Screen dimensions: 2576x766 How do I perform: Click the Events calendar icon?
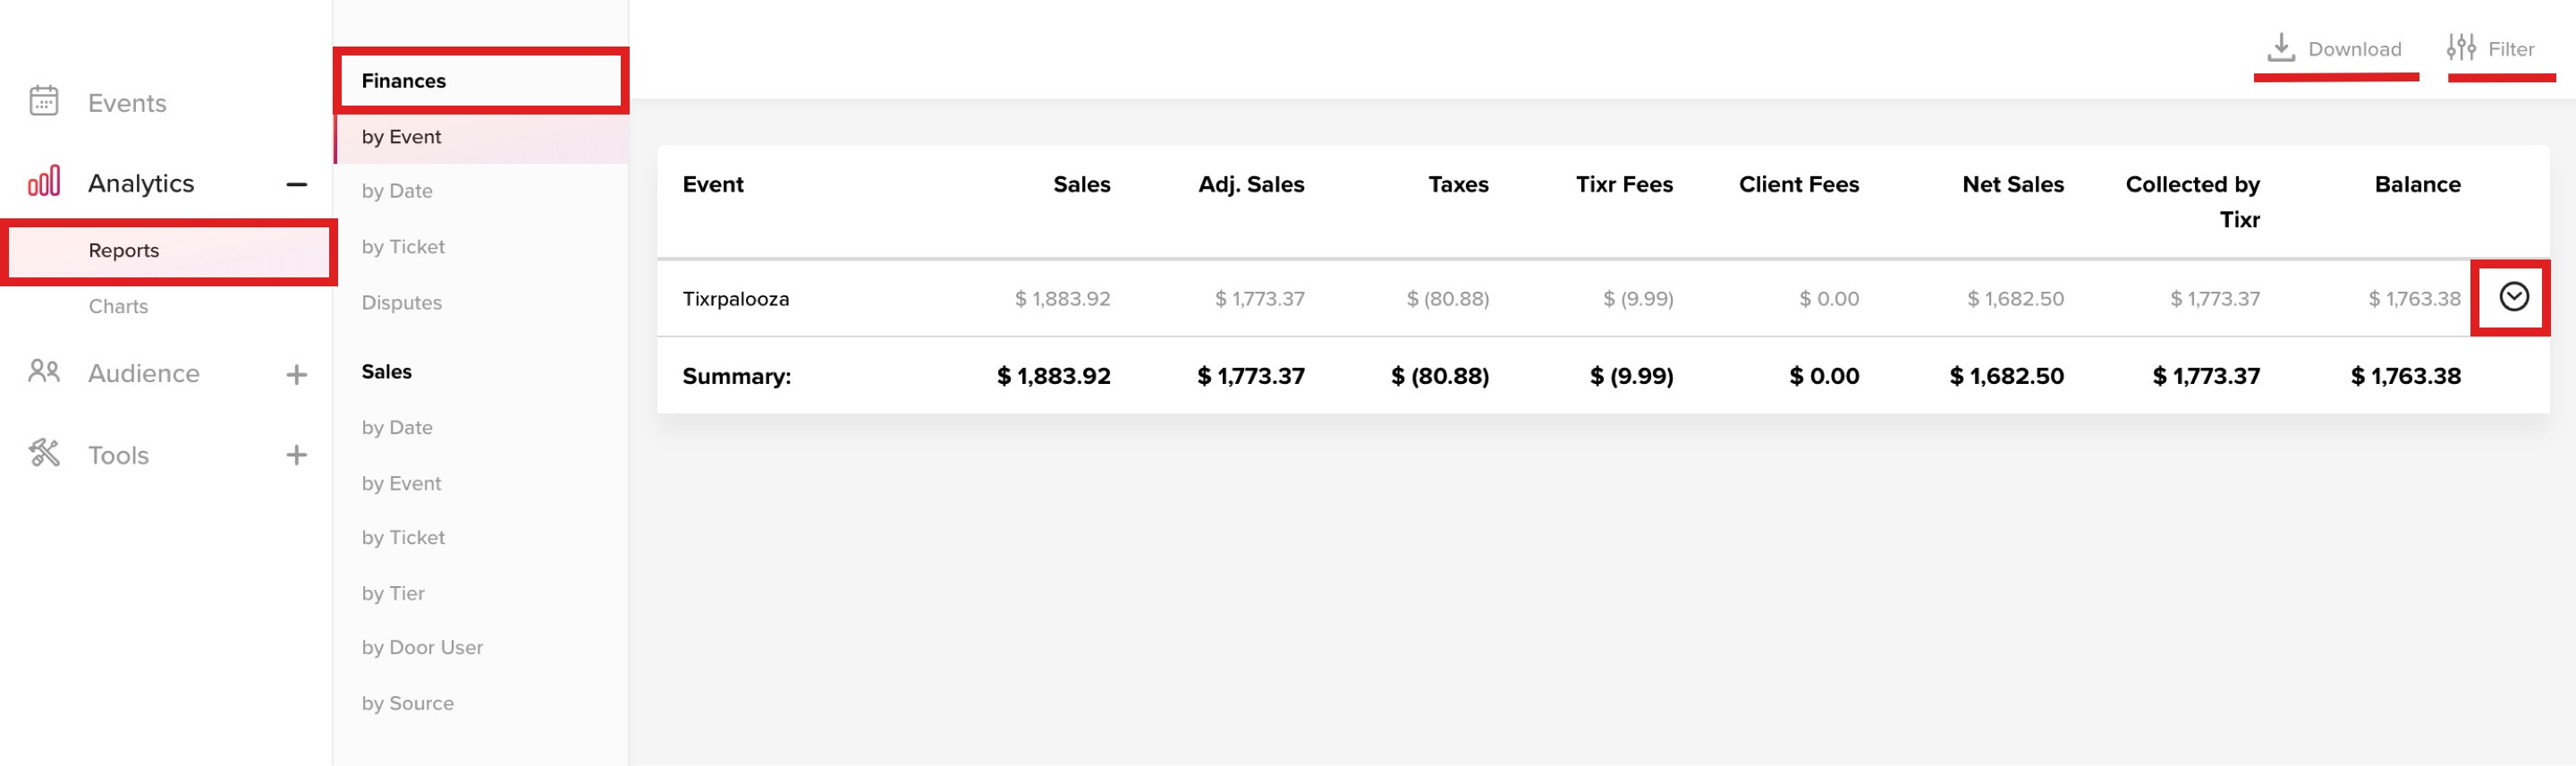pos(44,101)
